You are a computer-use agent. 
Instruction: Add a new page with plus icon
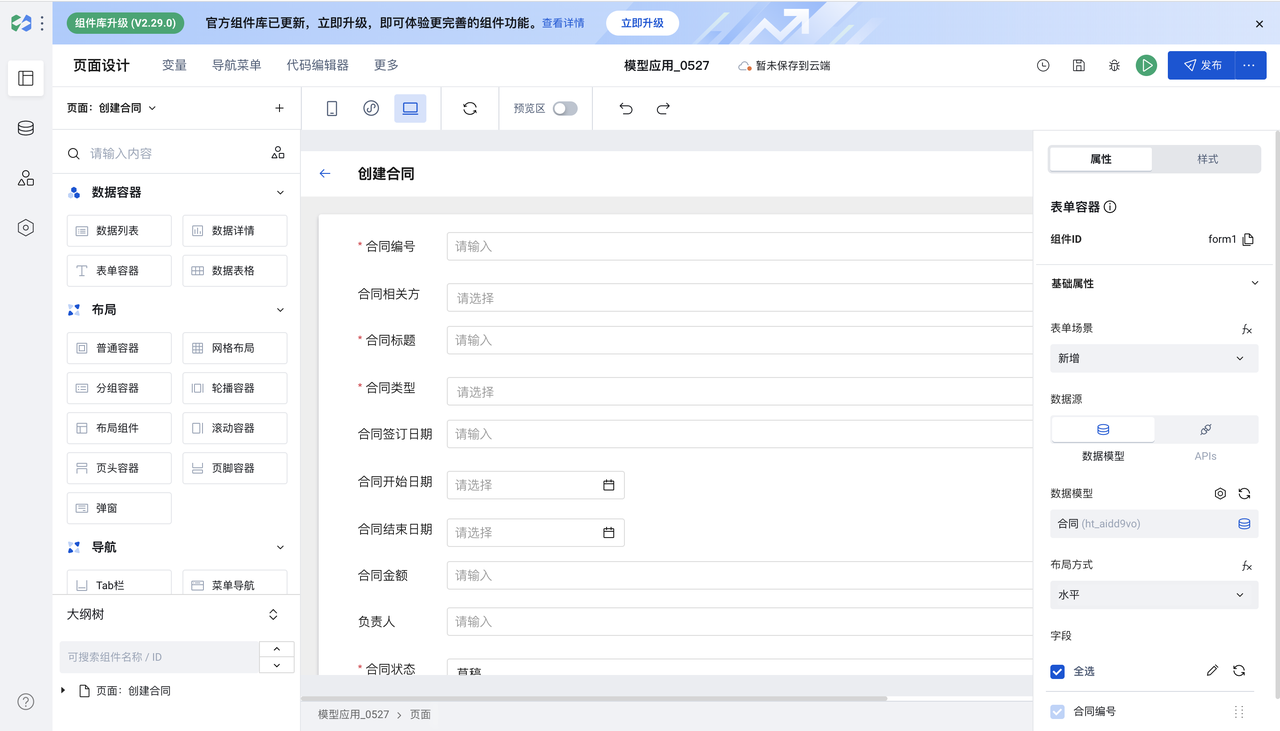tap(279, 108)
